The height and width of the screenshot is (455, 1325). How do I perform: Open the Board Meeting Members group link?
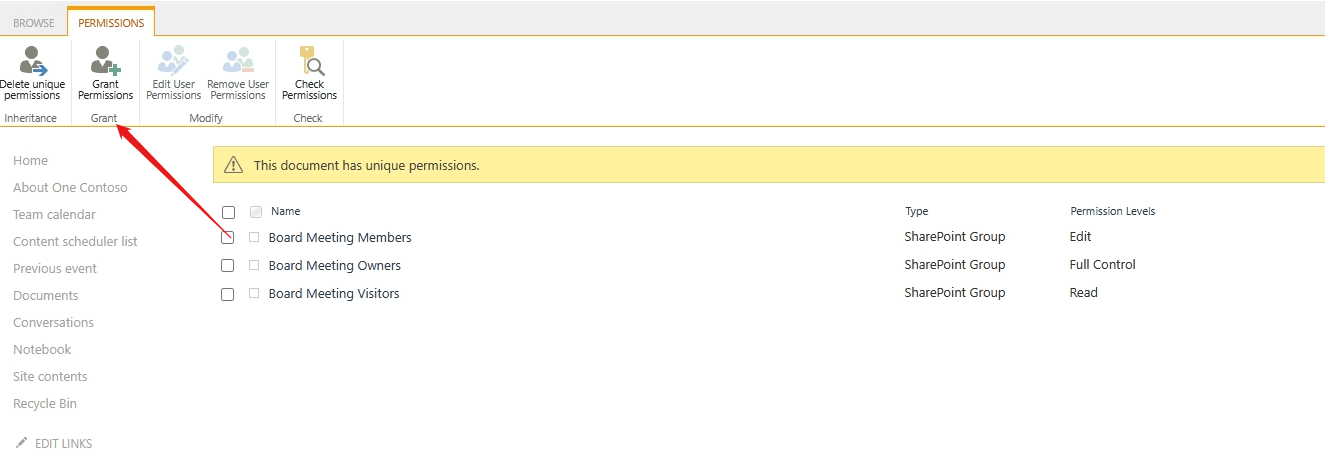340,238
